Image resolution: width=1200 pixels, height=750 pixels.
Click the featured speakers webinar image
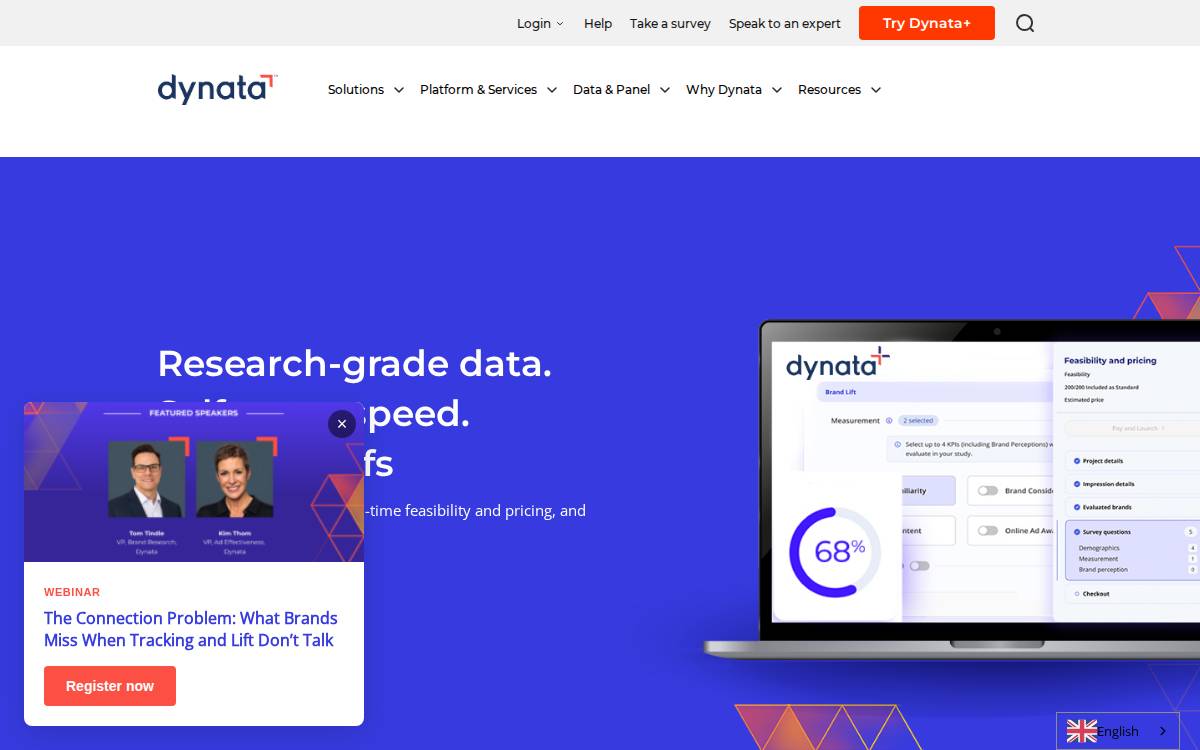194,482
